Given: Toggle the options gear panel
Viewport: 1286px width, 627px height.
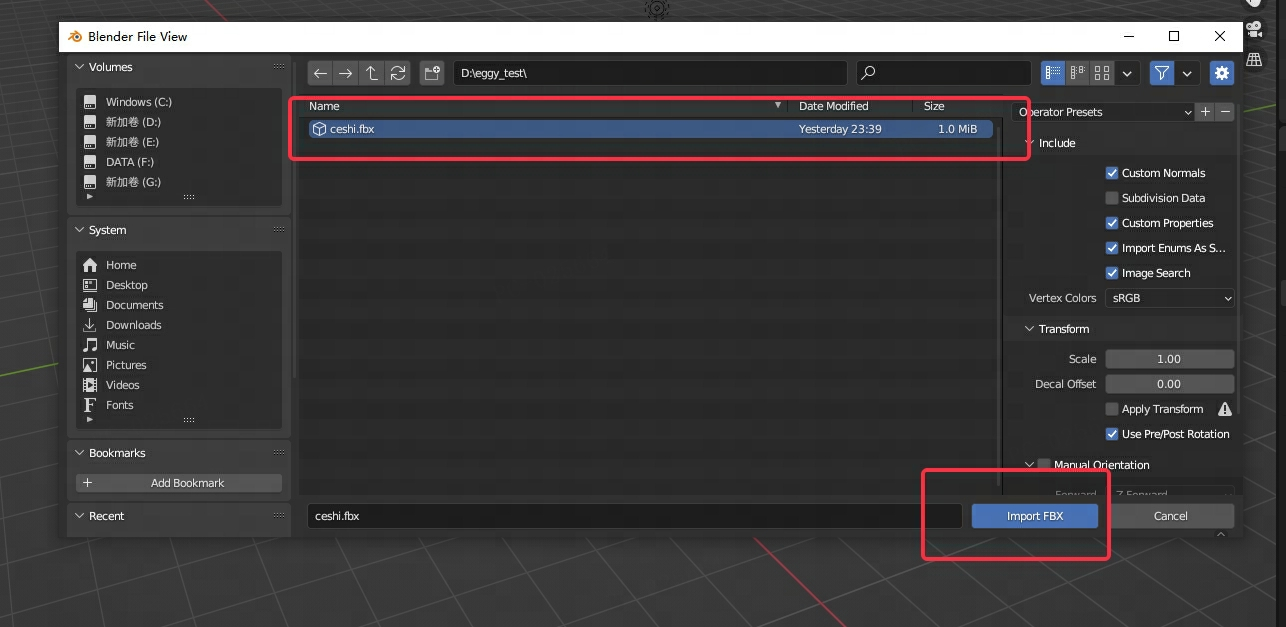Looking at the screenshot, I should 1221,73.
